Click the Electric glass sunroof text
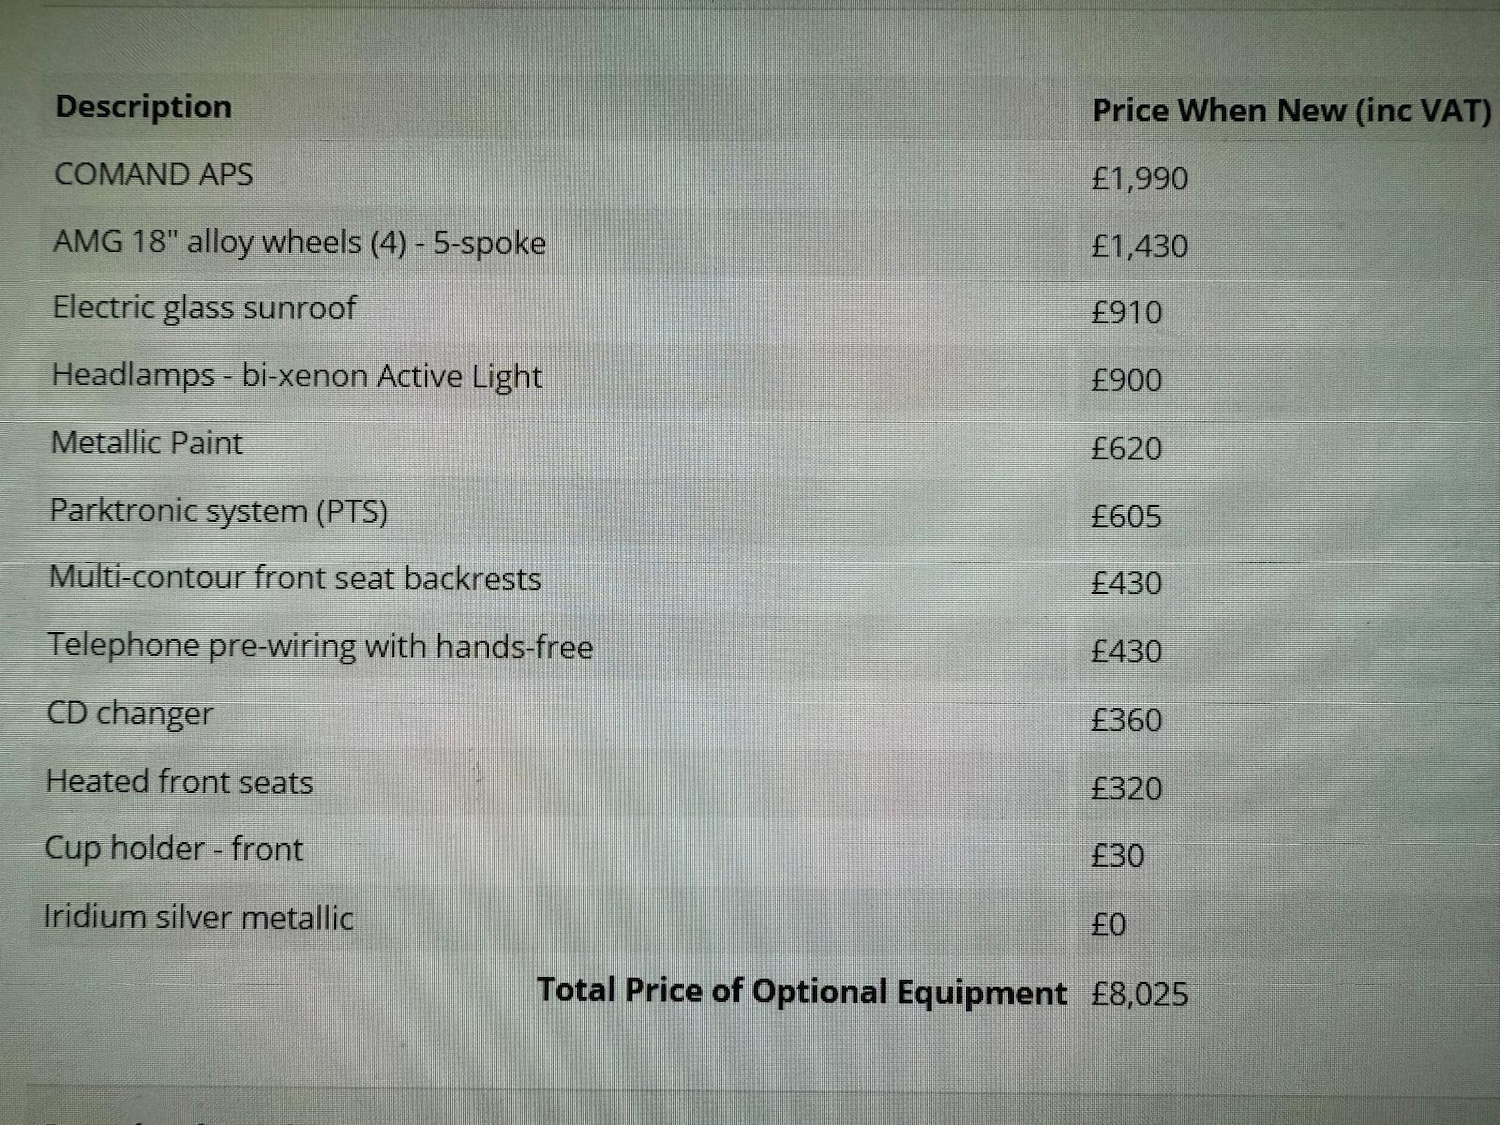 coord(204,308)
